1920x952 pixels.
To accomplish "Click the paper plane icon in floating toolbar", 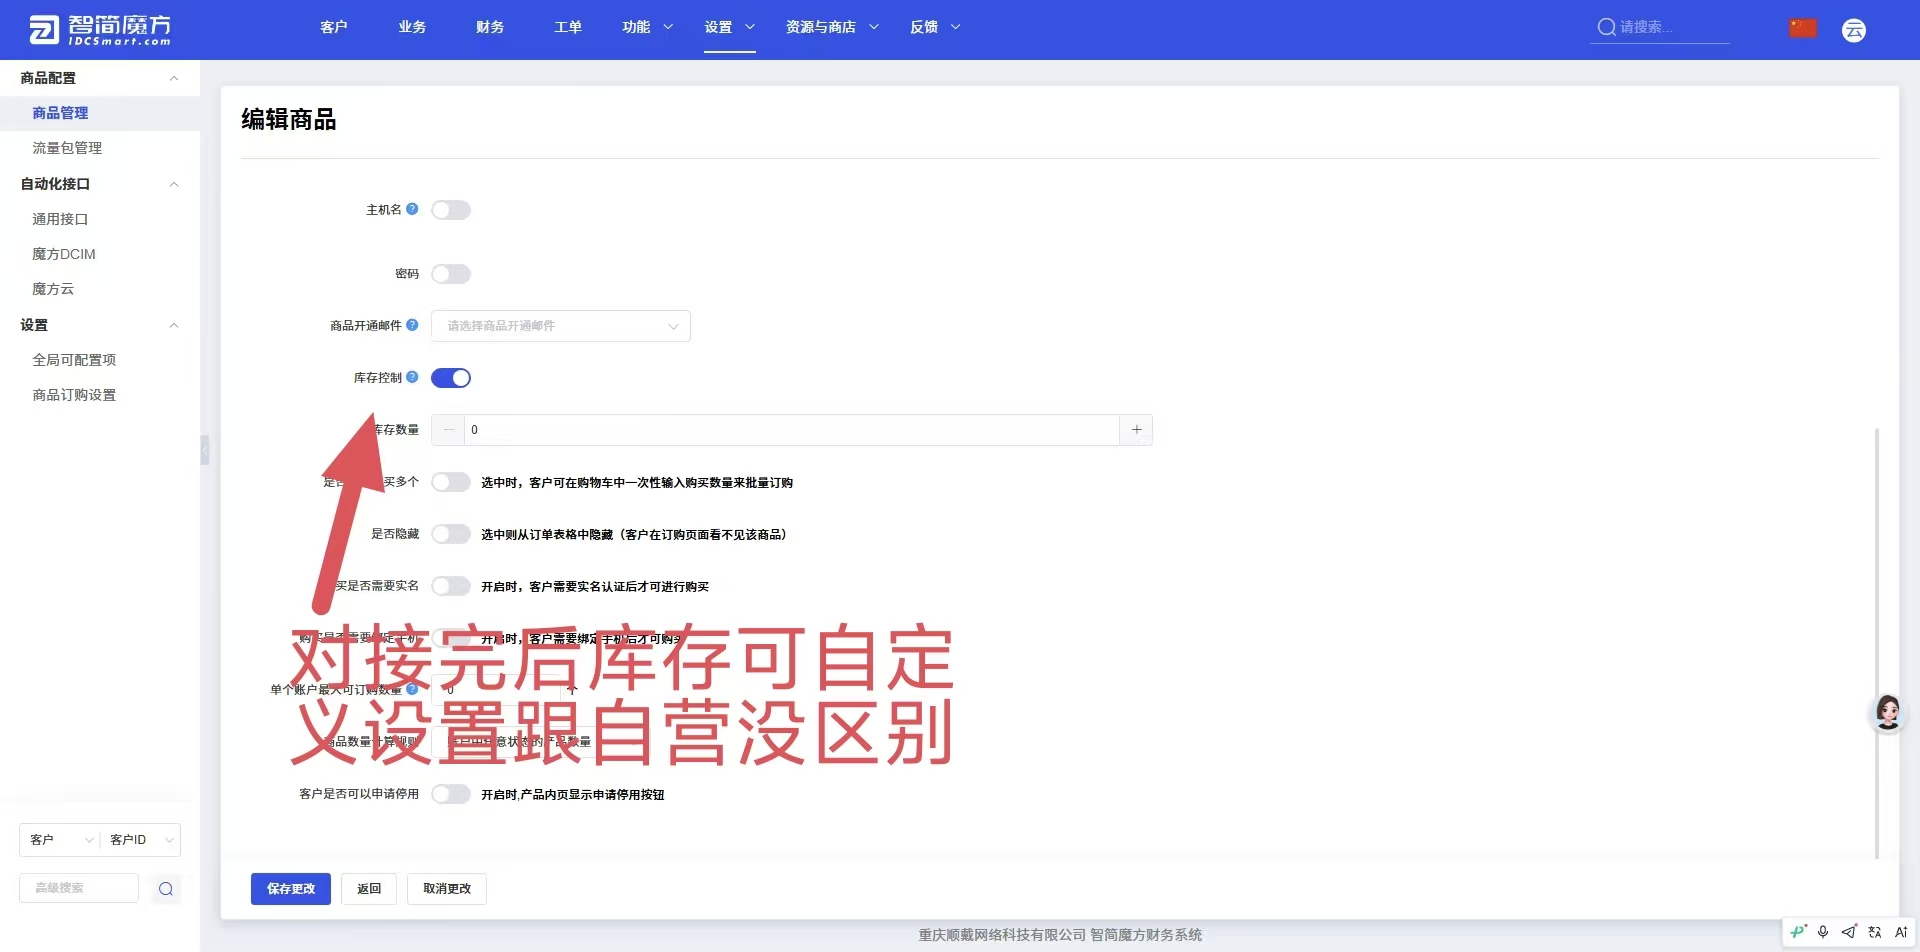I will tap(1849, 932).
